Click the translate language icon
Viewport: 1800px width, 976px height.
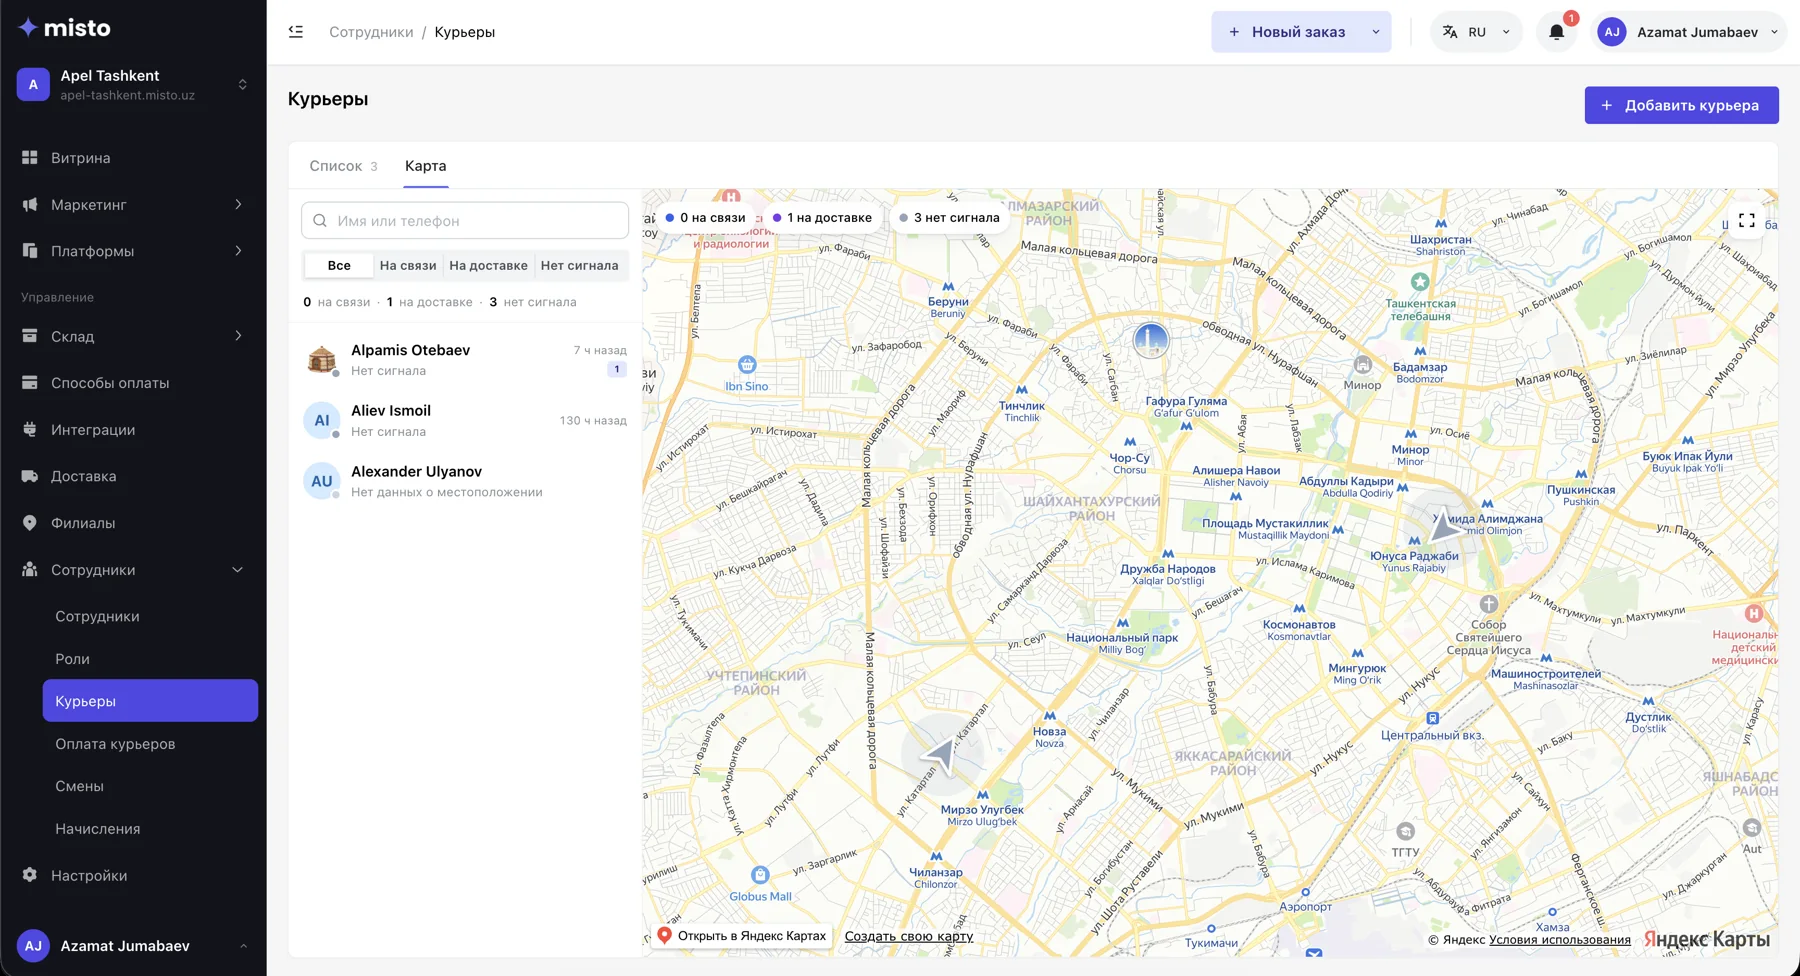tap(1450, 32)
